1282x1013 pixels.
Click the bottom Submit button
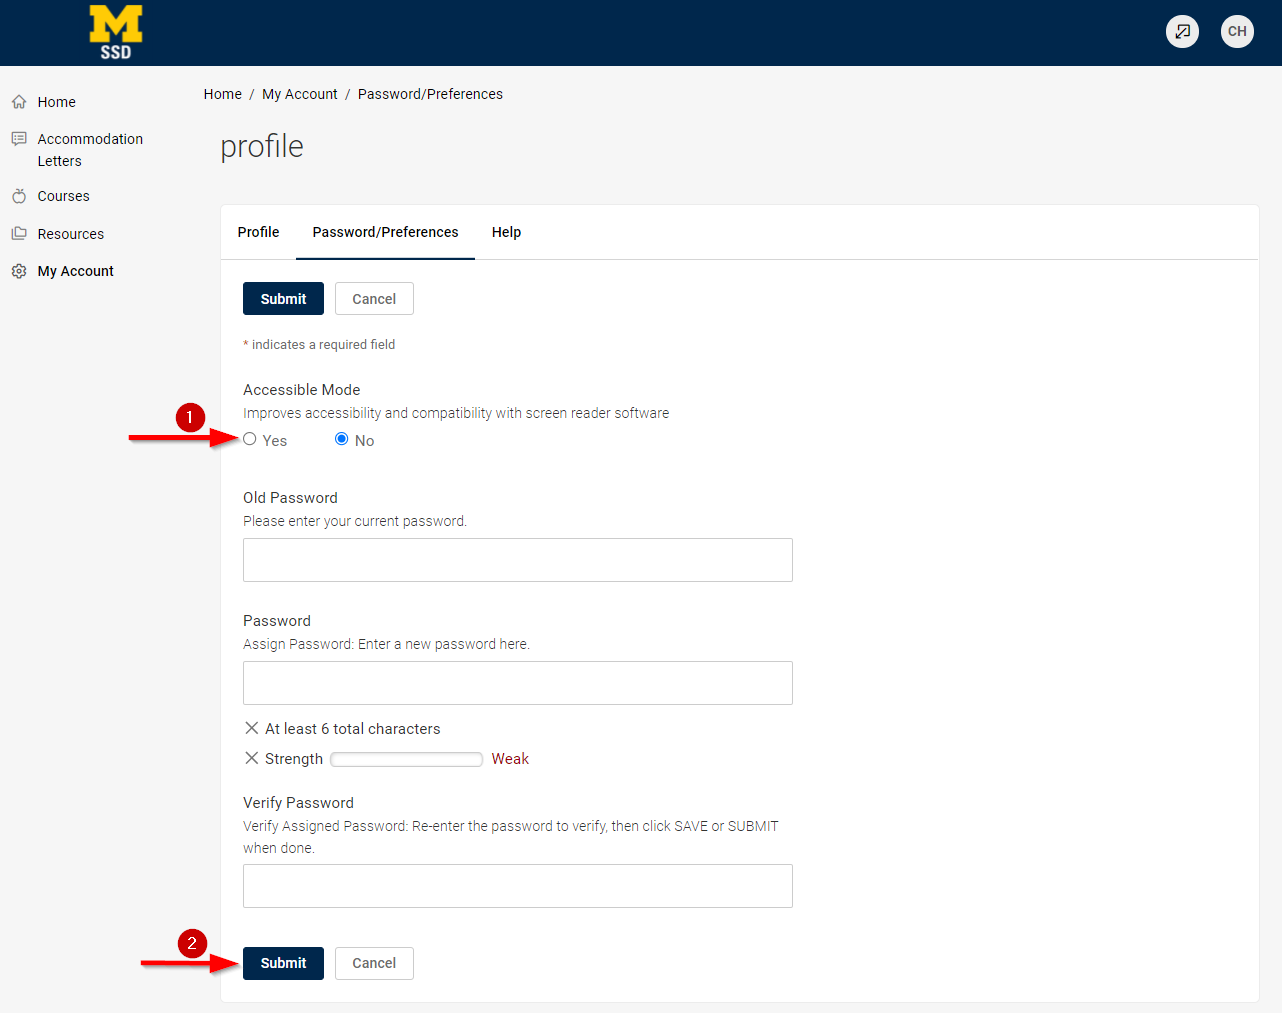[x=283, y=963]
